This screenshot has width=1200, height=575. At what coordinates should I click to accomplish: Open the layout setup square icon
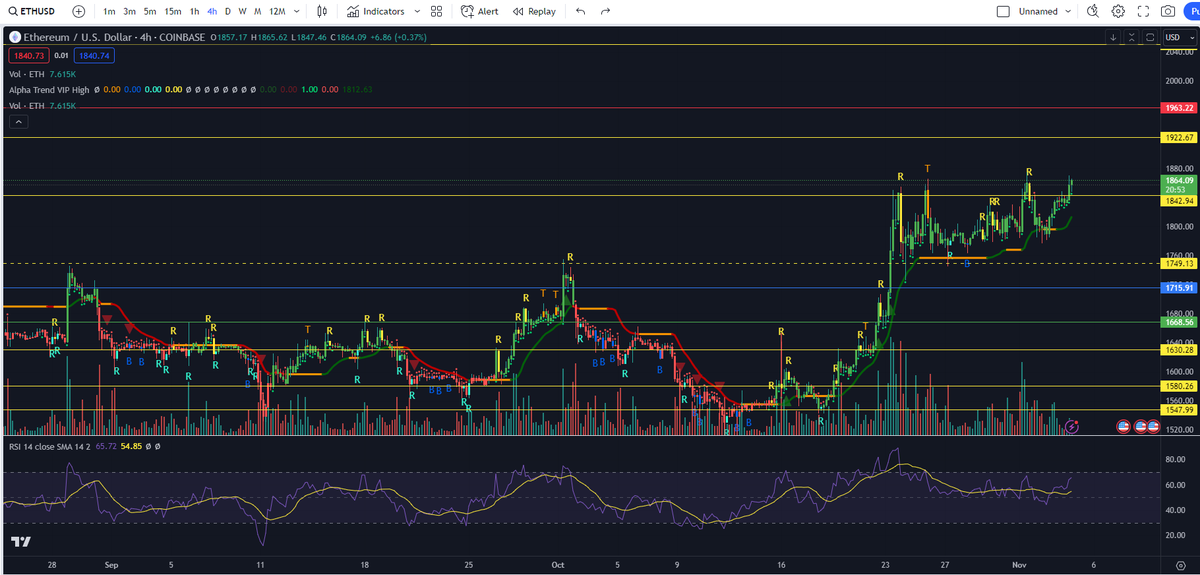click(x=1004, y=11)
